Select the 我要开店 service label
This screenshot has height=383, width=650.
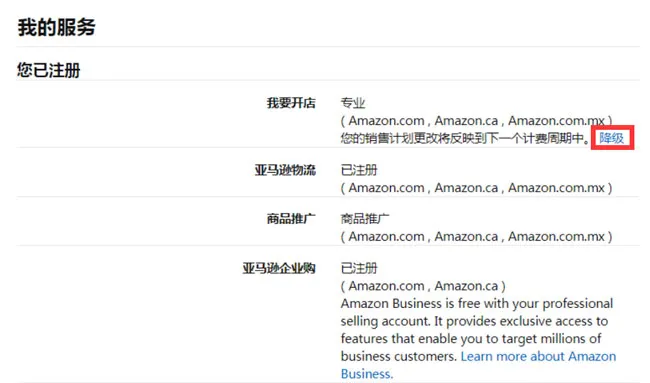[291, 103]
